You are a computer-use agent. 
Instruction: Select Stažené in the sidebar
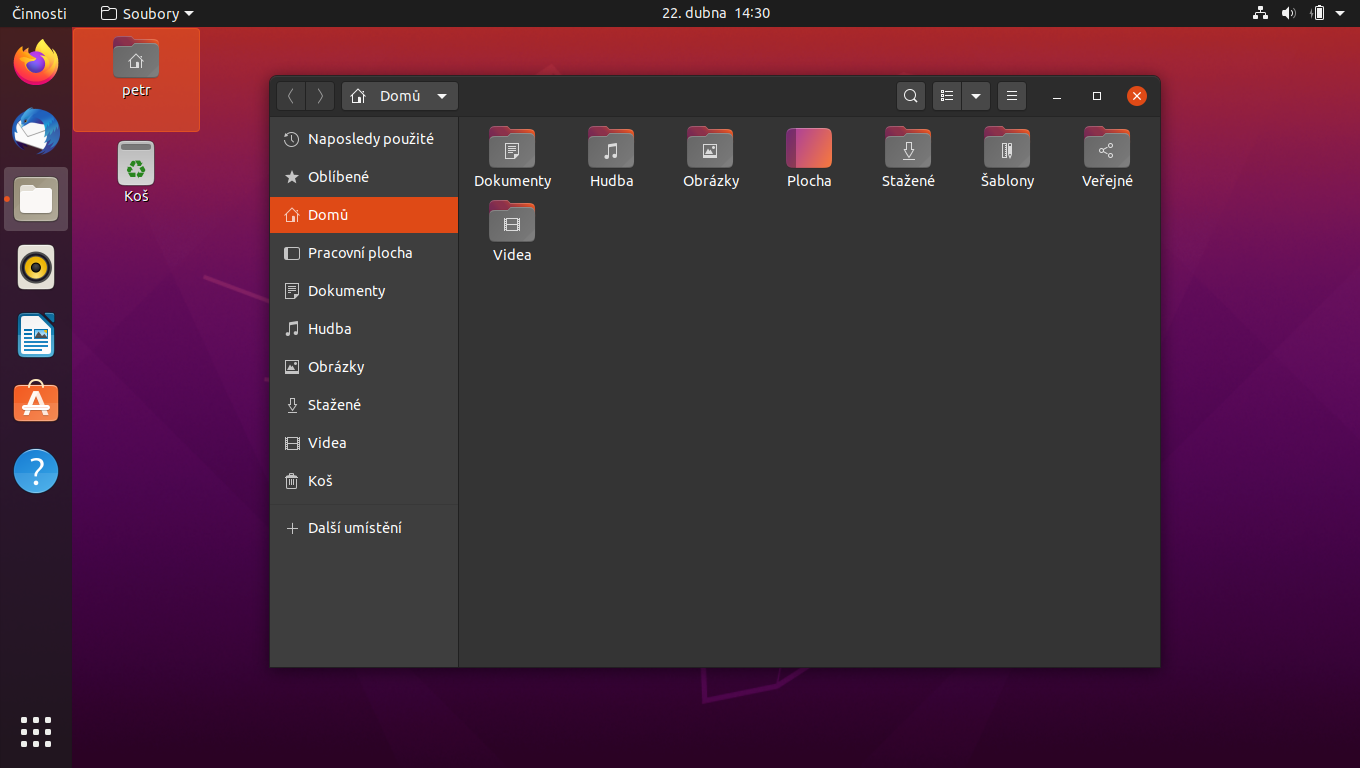[364, 405]
